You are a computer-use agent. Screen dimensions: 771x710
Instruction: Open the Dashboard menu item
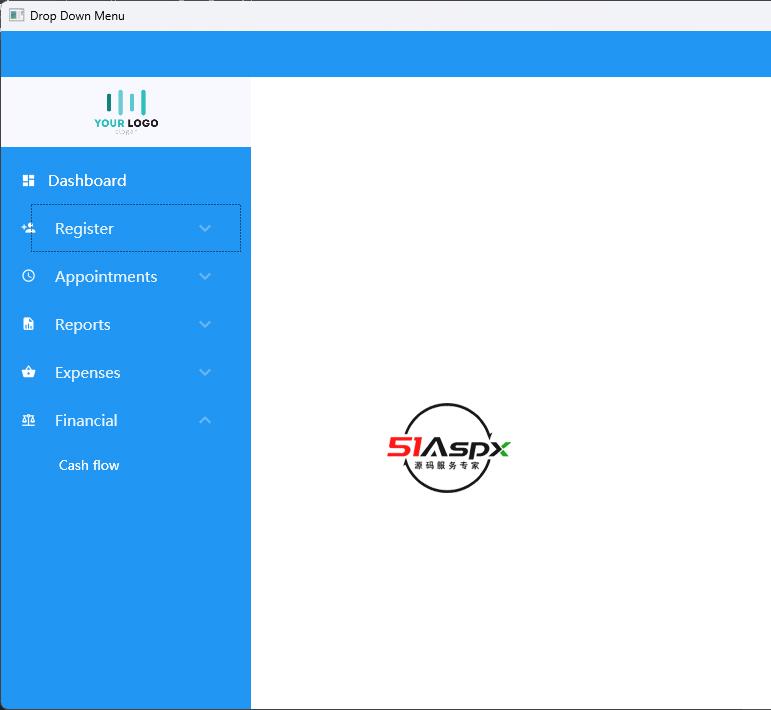click(87, 180)
